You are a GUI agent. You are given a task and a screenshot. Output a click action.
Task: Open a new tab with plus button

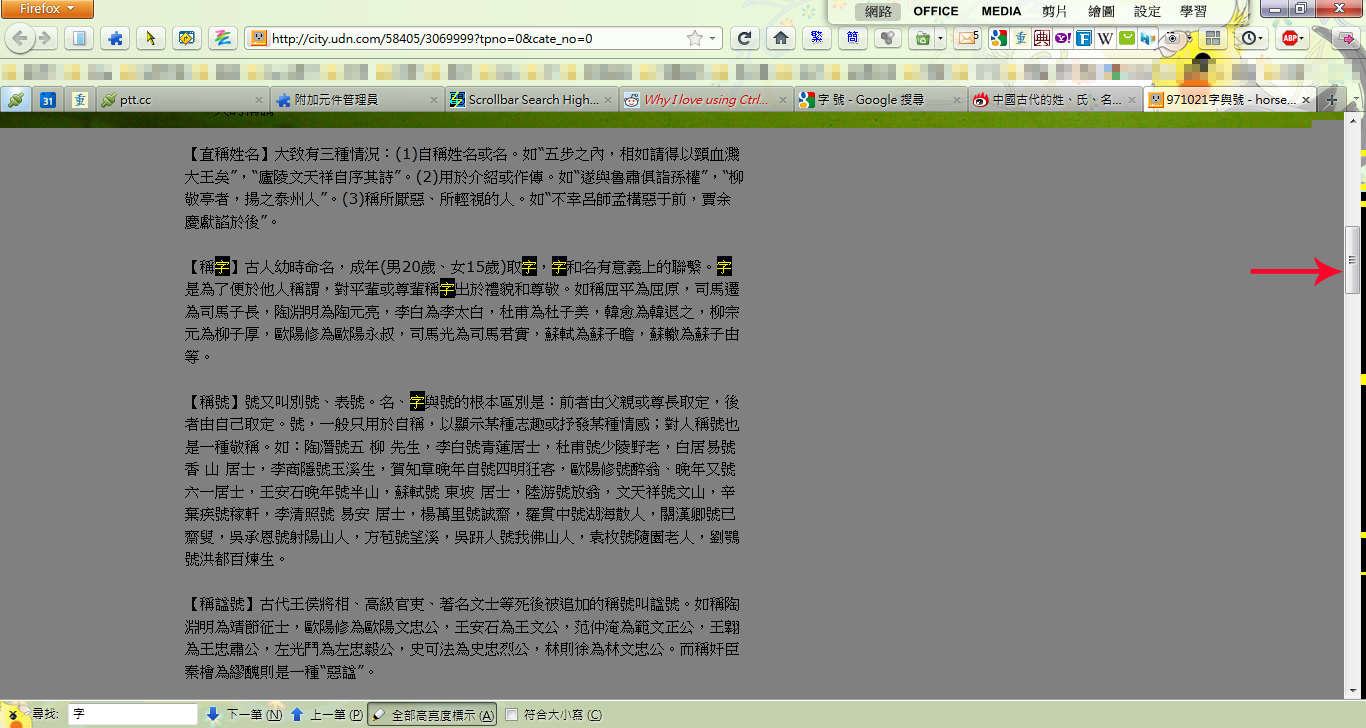(x=1331, y=100)
